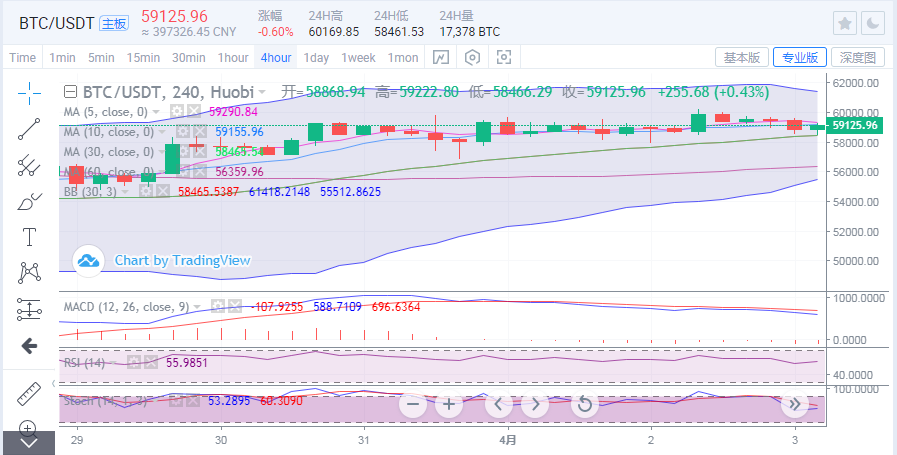
Task: Click the 59125.96 current price label on axis
Action: (855, 125)
